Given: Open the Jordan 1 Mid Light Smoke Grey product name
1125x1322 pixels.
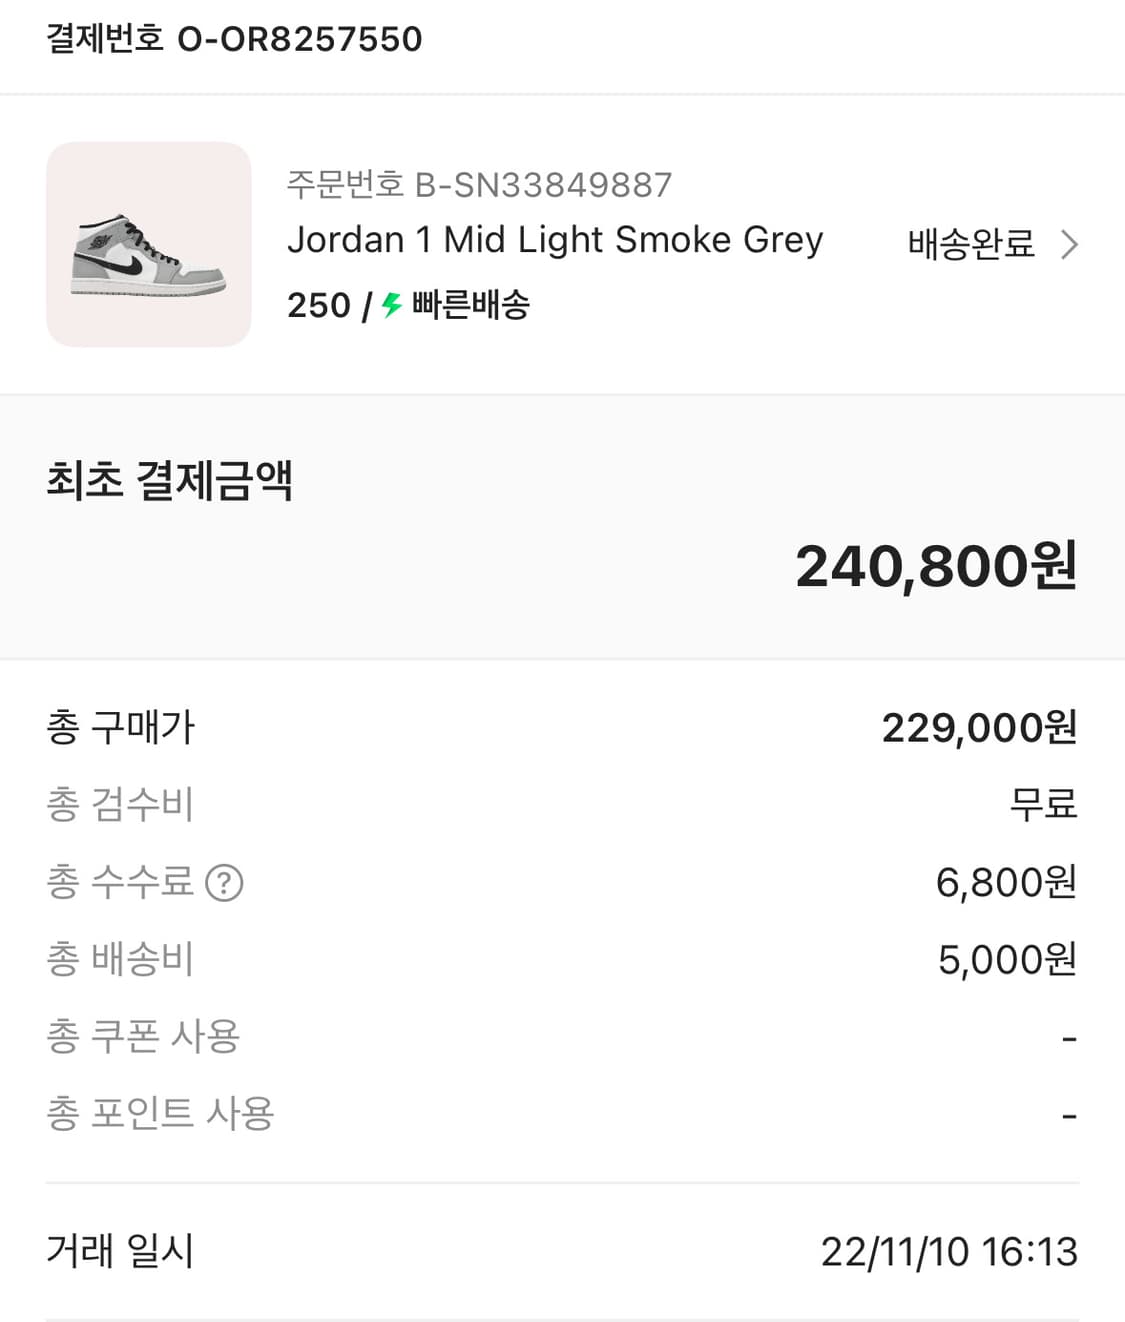Looking at the screenshot, I should coord(555,240).
